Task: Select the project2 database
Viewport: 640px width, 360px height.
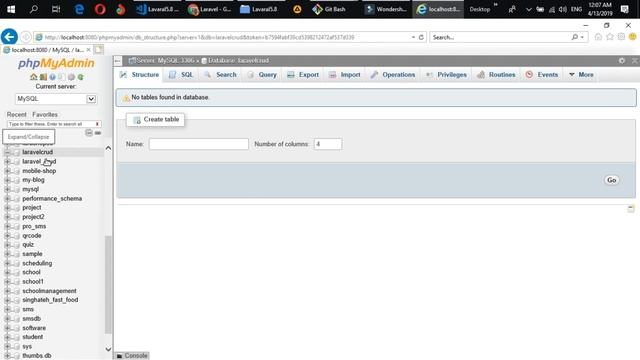Action: coord(33,217)
